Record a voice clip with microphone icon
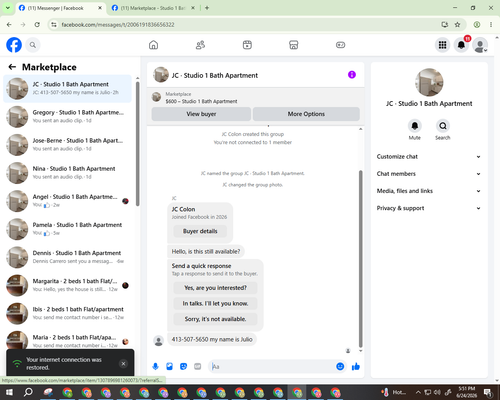 click(x=155, y=367)
